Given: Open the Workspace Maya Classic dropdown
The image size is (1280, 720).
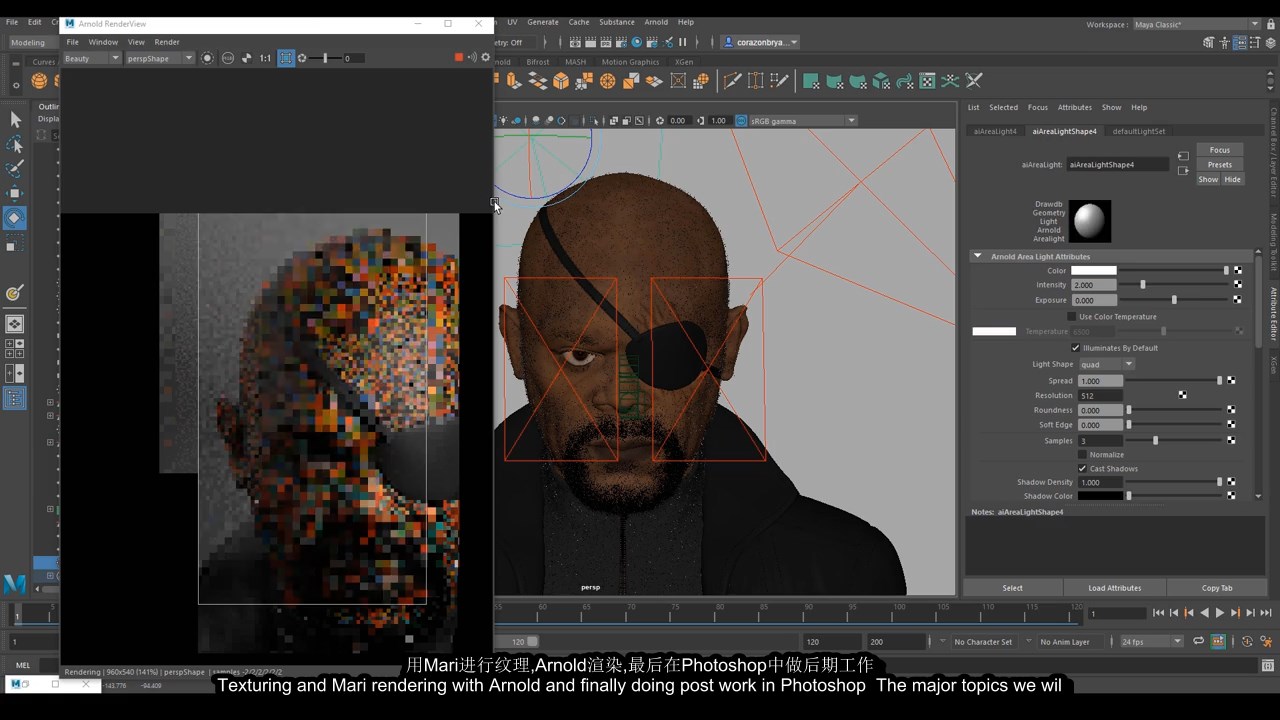Looking at the screenshot, I should tap(1197, 24).
